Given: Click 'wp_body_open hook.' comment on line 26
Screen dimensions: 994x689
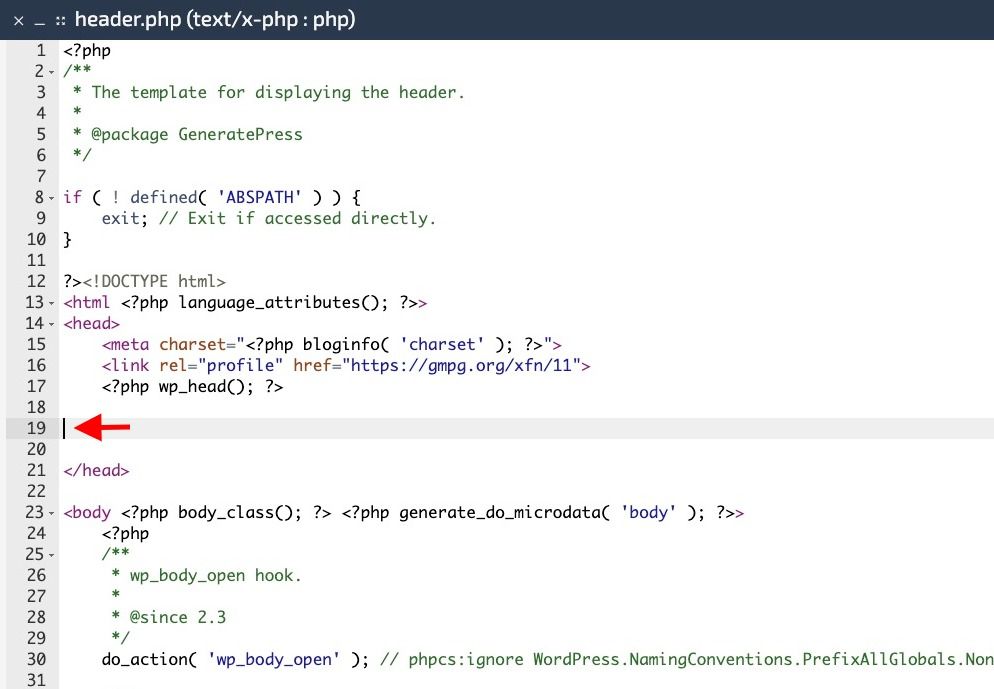Looking at the screenshot, I should (x=216, y=576).
